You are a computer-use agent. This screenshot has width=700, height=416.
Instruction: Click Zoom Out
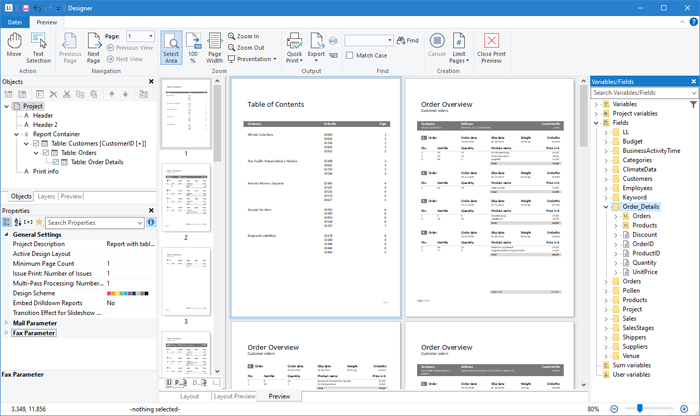[246, 47]
